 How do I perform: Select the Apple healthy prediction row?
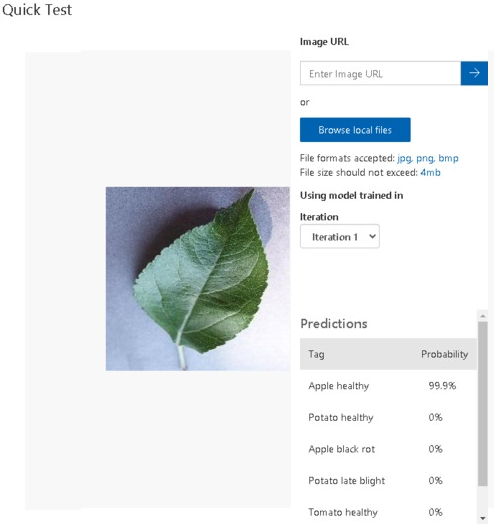388,386
